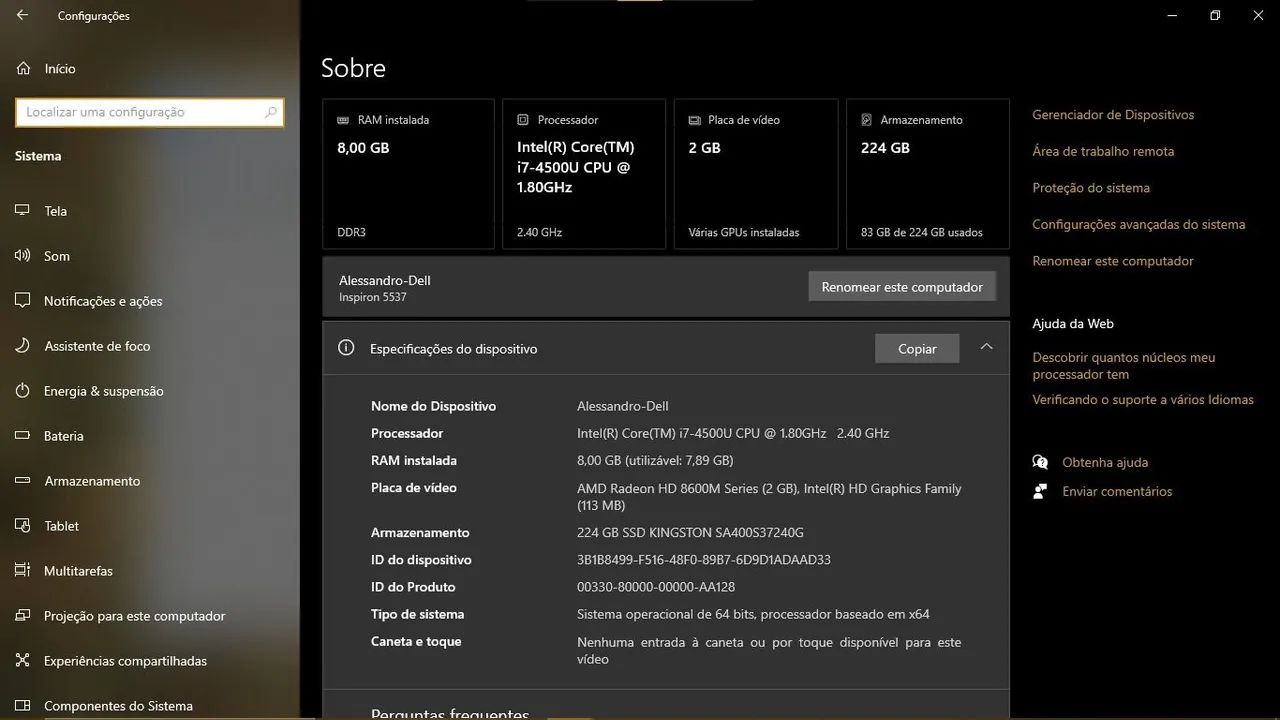Screen dimensions: 1280x720
Task: Open the Som settings page
Action: pos(150,256)
